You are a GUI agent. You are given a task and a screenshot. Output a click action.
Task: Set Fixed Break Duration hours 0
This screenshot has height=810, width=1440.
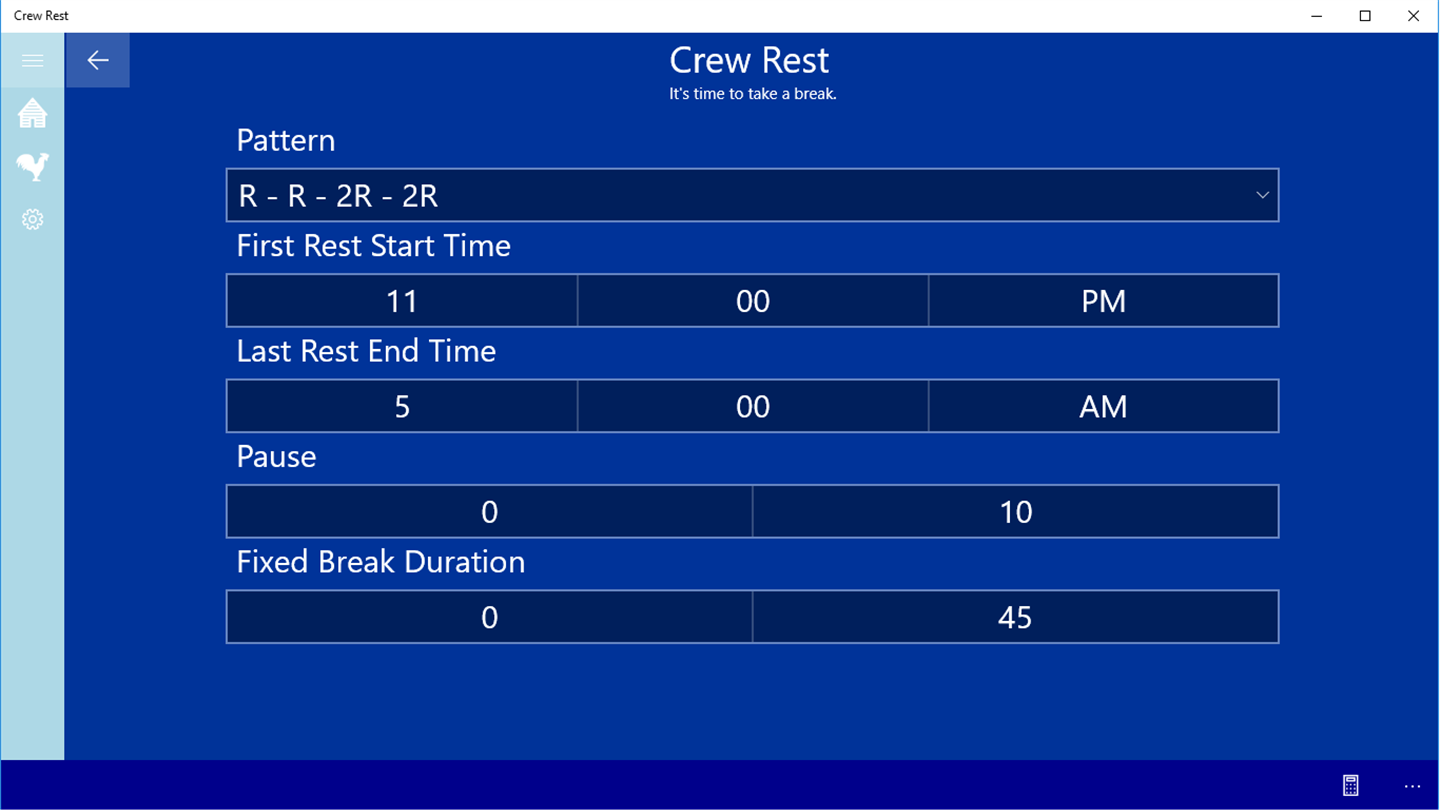click(x=489, y=617)
